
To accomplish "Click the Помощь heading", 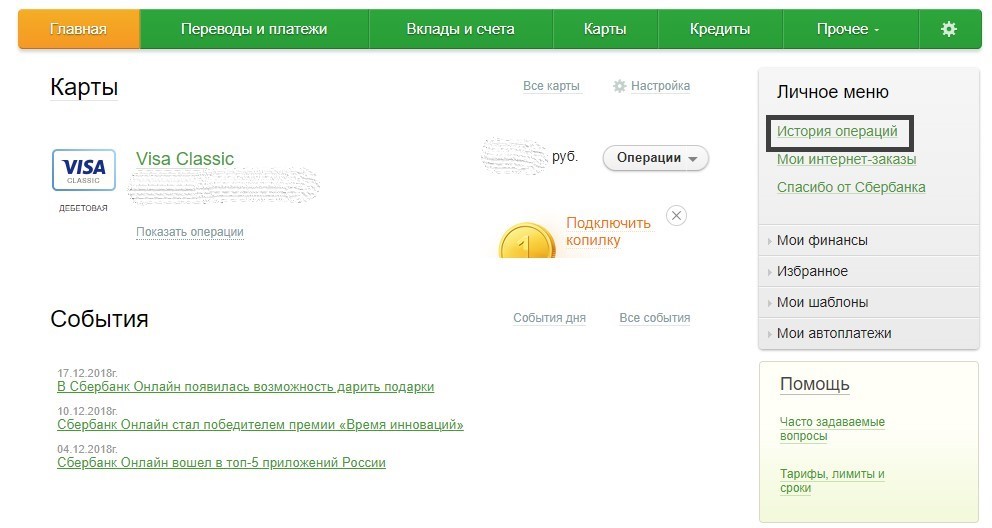I will click(815, 384).
